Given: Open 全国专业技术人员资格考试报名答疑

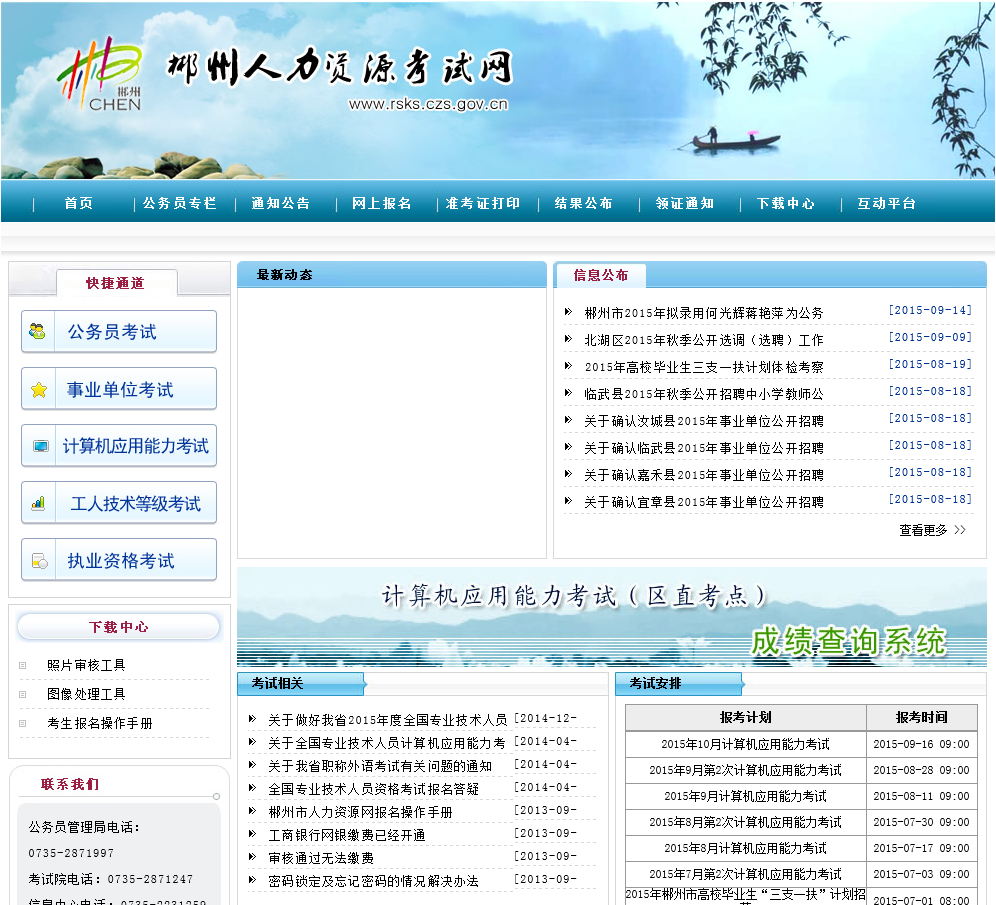Looking at the screenshot, I should [x=374, y=789].
